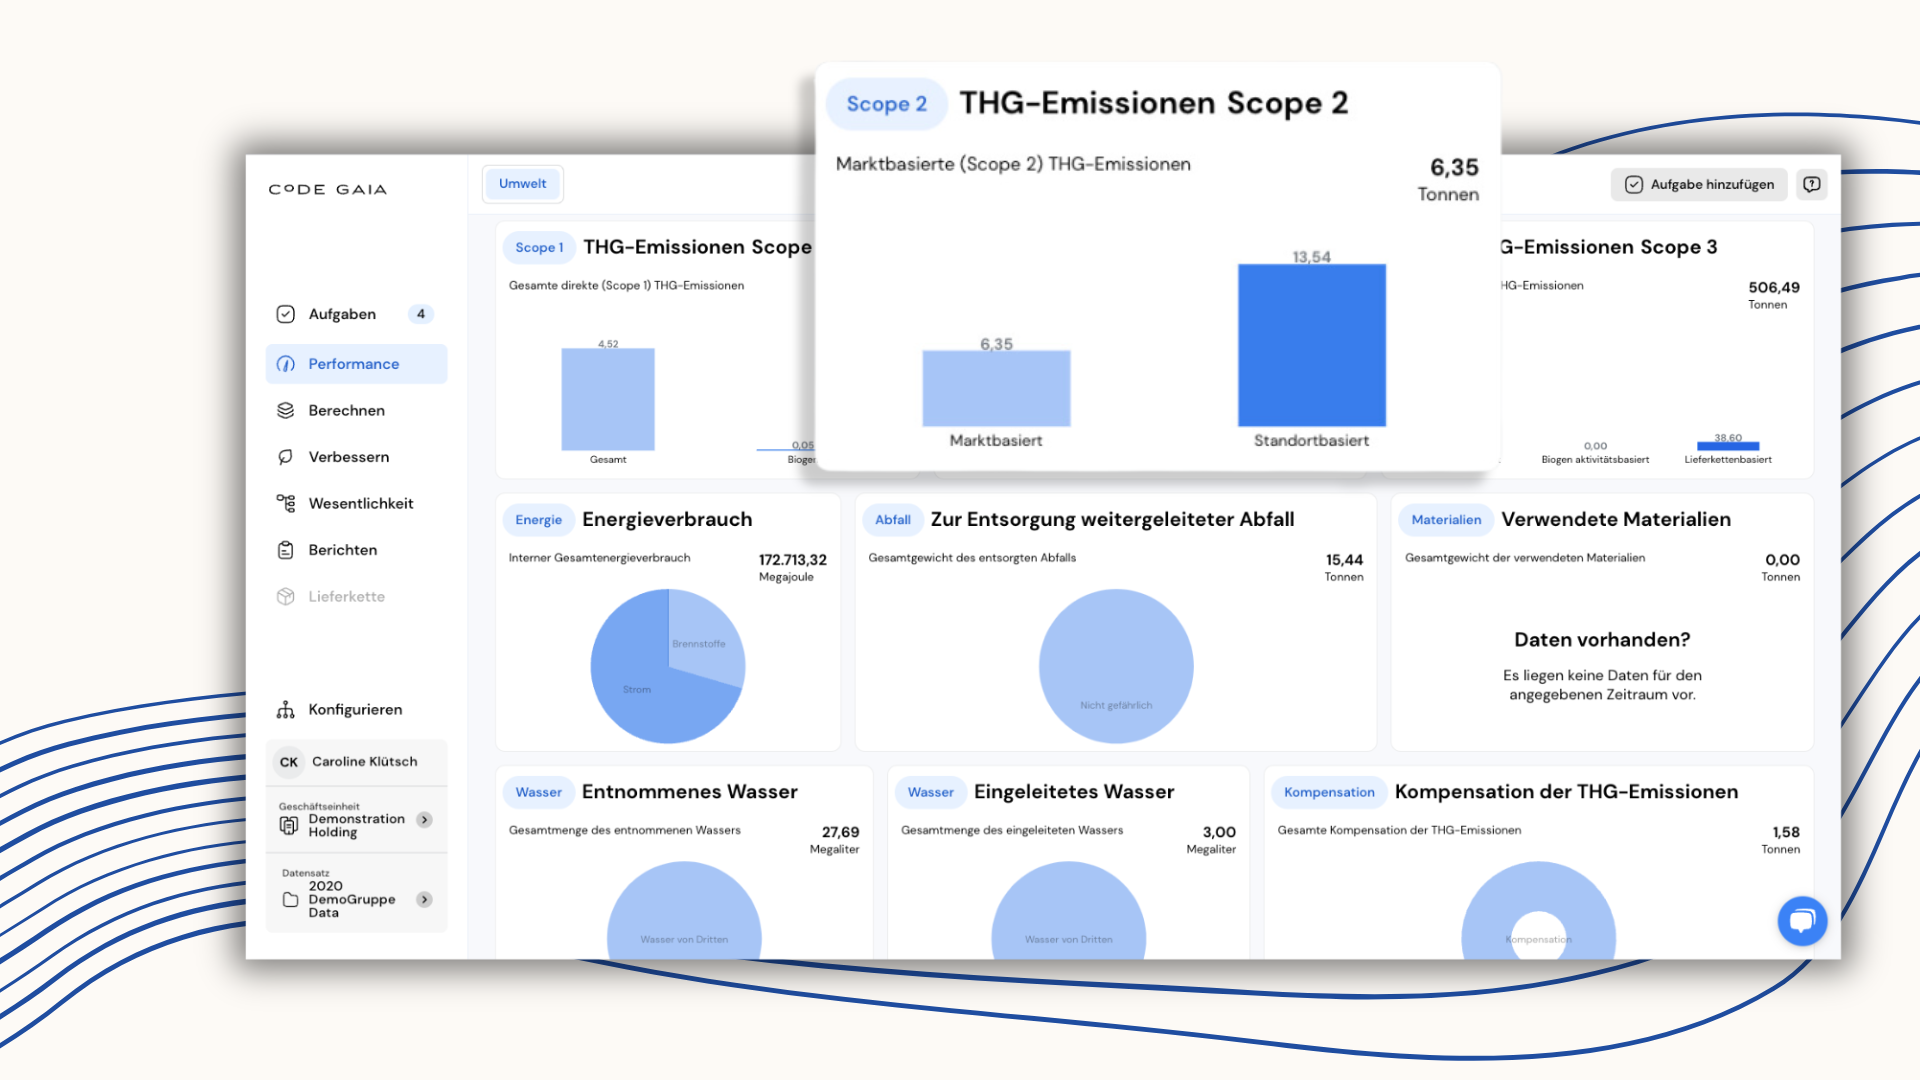Viewport: 1920px width, 1080px height.
Task: Click the Berechnen layers icon
Action: point(286,410)
